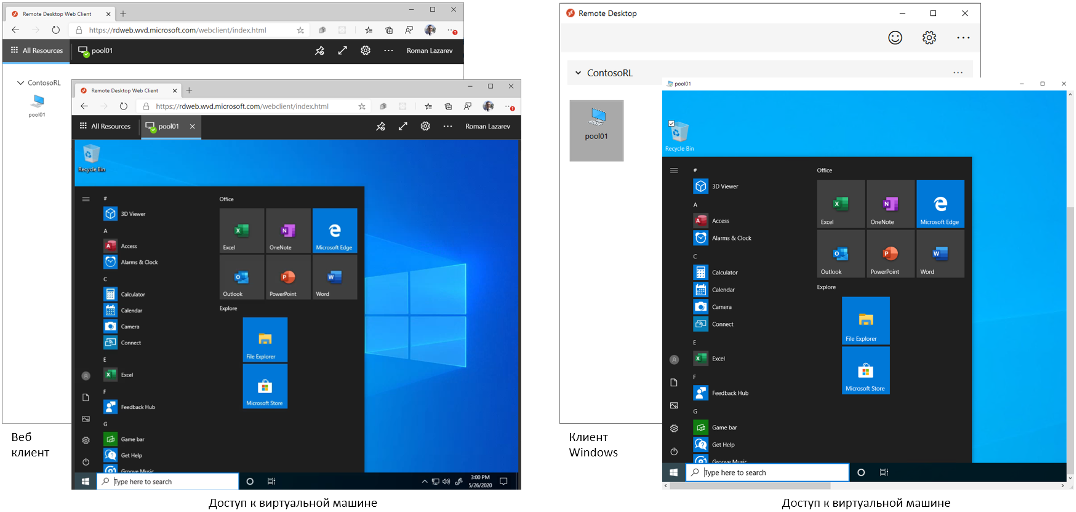The width and height of the screenshot is (1076, 512).
Task: Switch to pool01 tab in background web client
Action: pyautogui.click(x=95, y=51)
